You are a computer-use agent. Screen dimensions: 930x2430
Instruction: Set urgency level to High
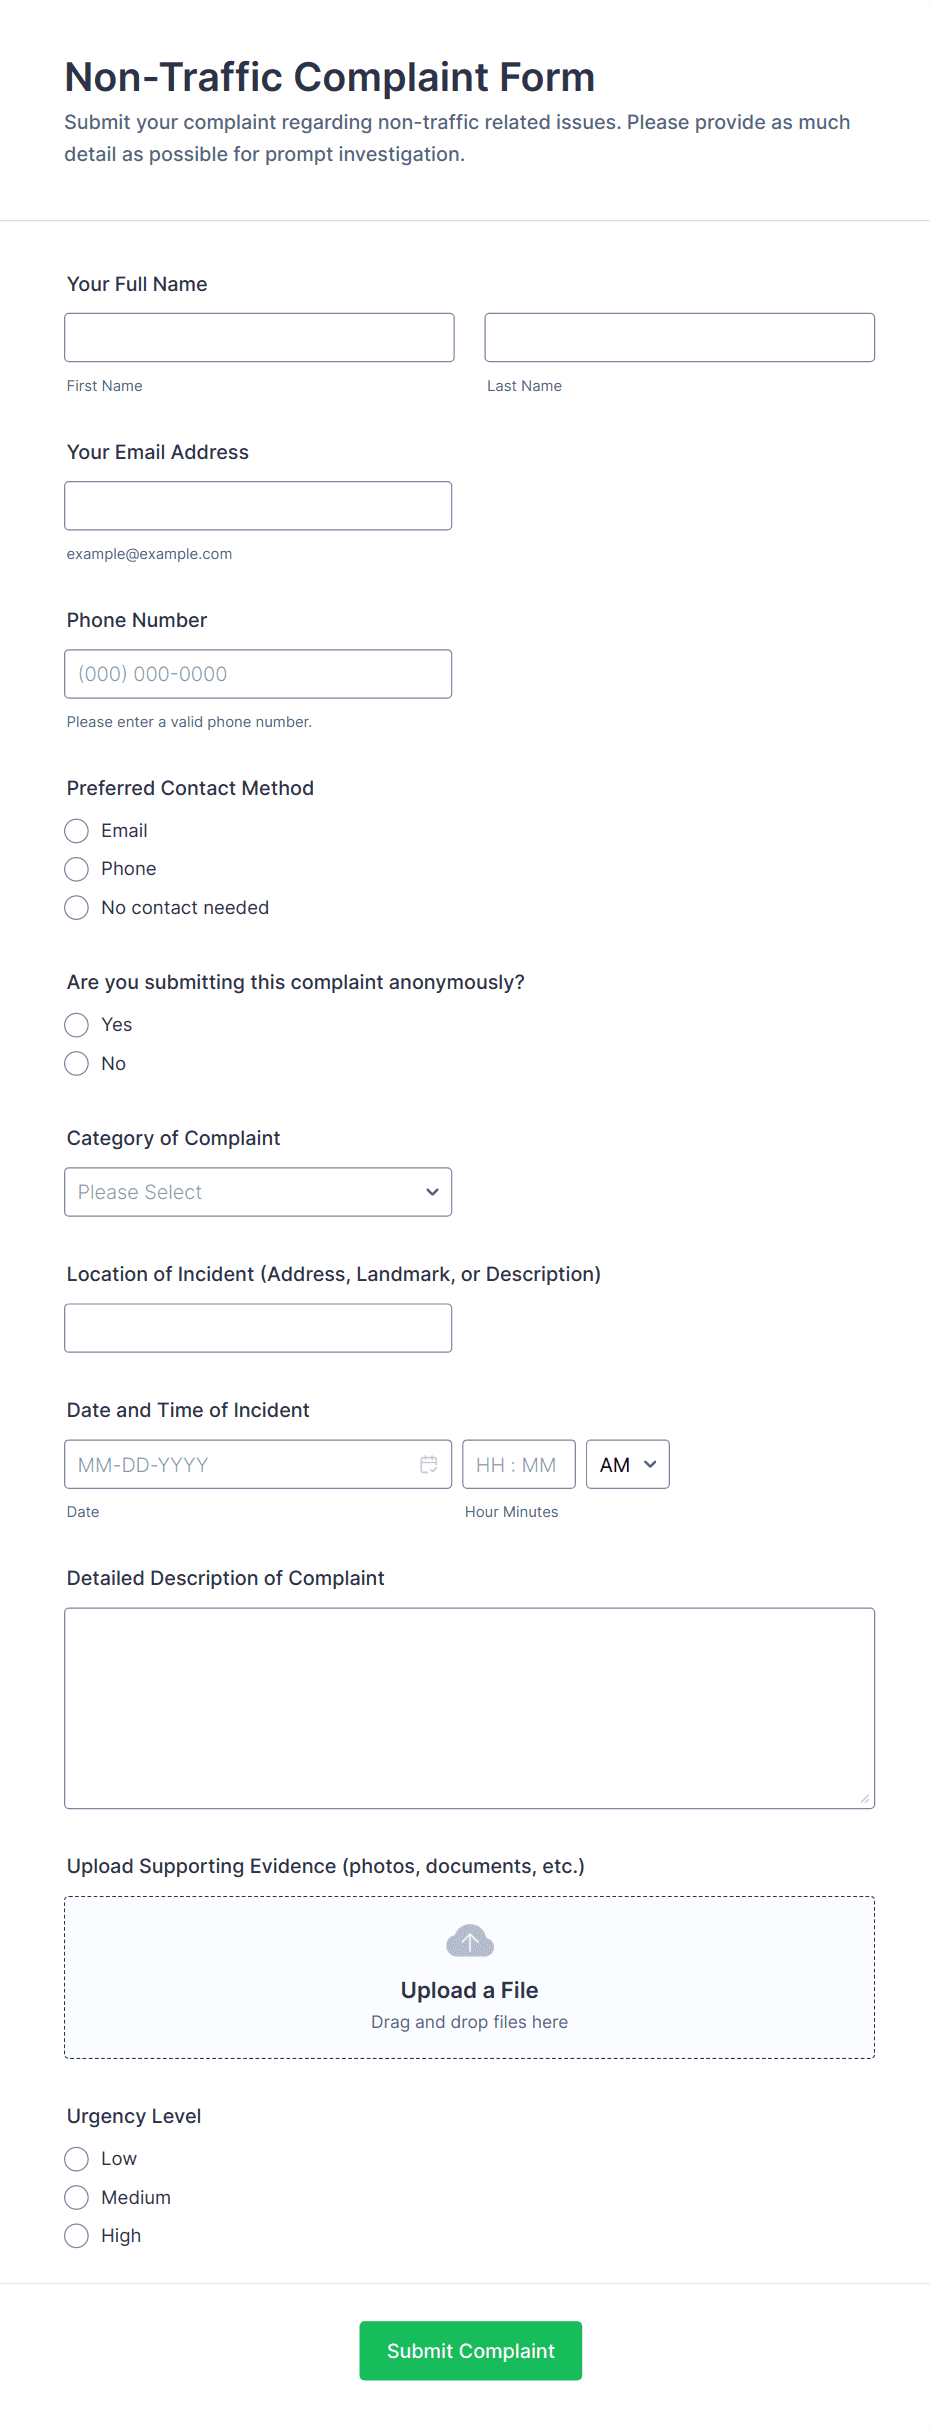(77, 2236)
